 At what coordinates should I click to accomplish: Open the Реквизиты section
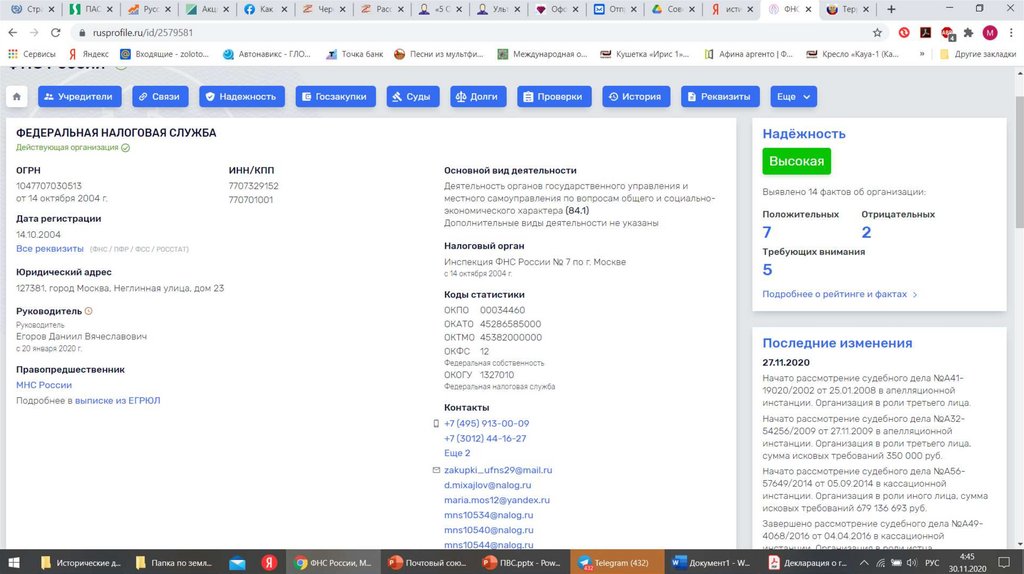click(720, 97)
